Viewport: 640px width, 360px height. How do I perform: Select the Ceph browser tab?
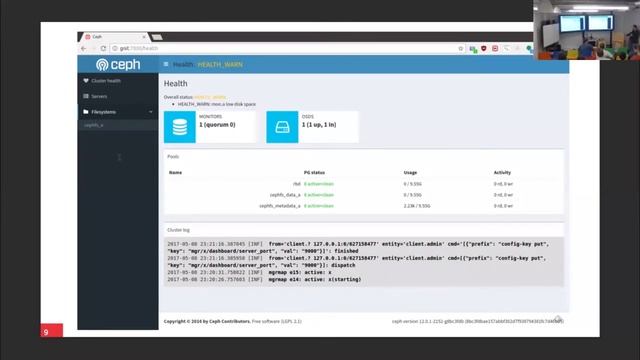[114, 37]
